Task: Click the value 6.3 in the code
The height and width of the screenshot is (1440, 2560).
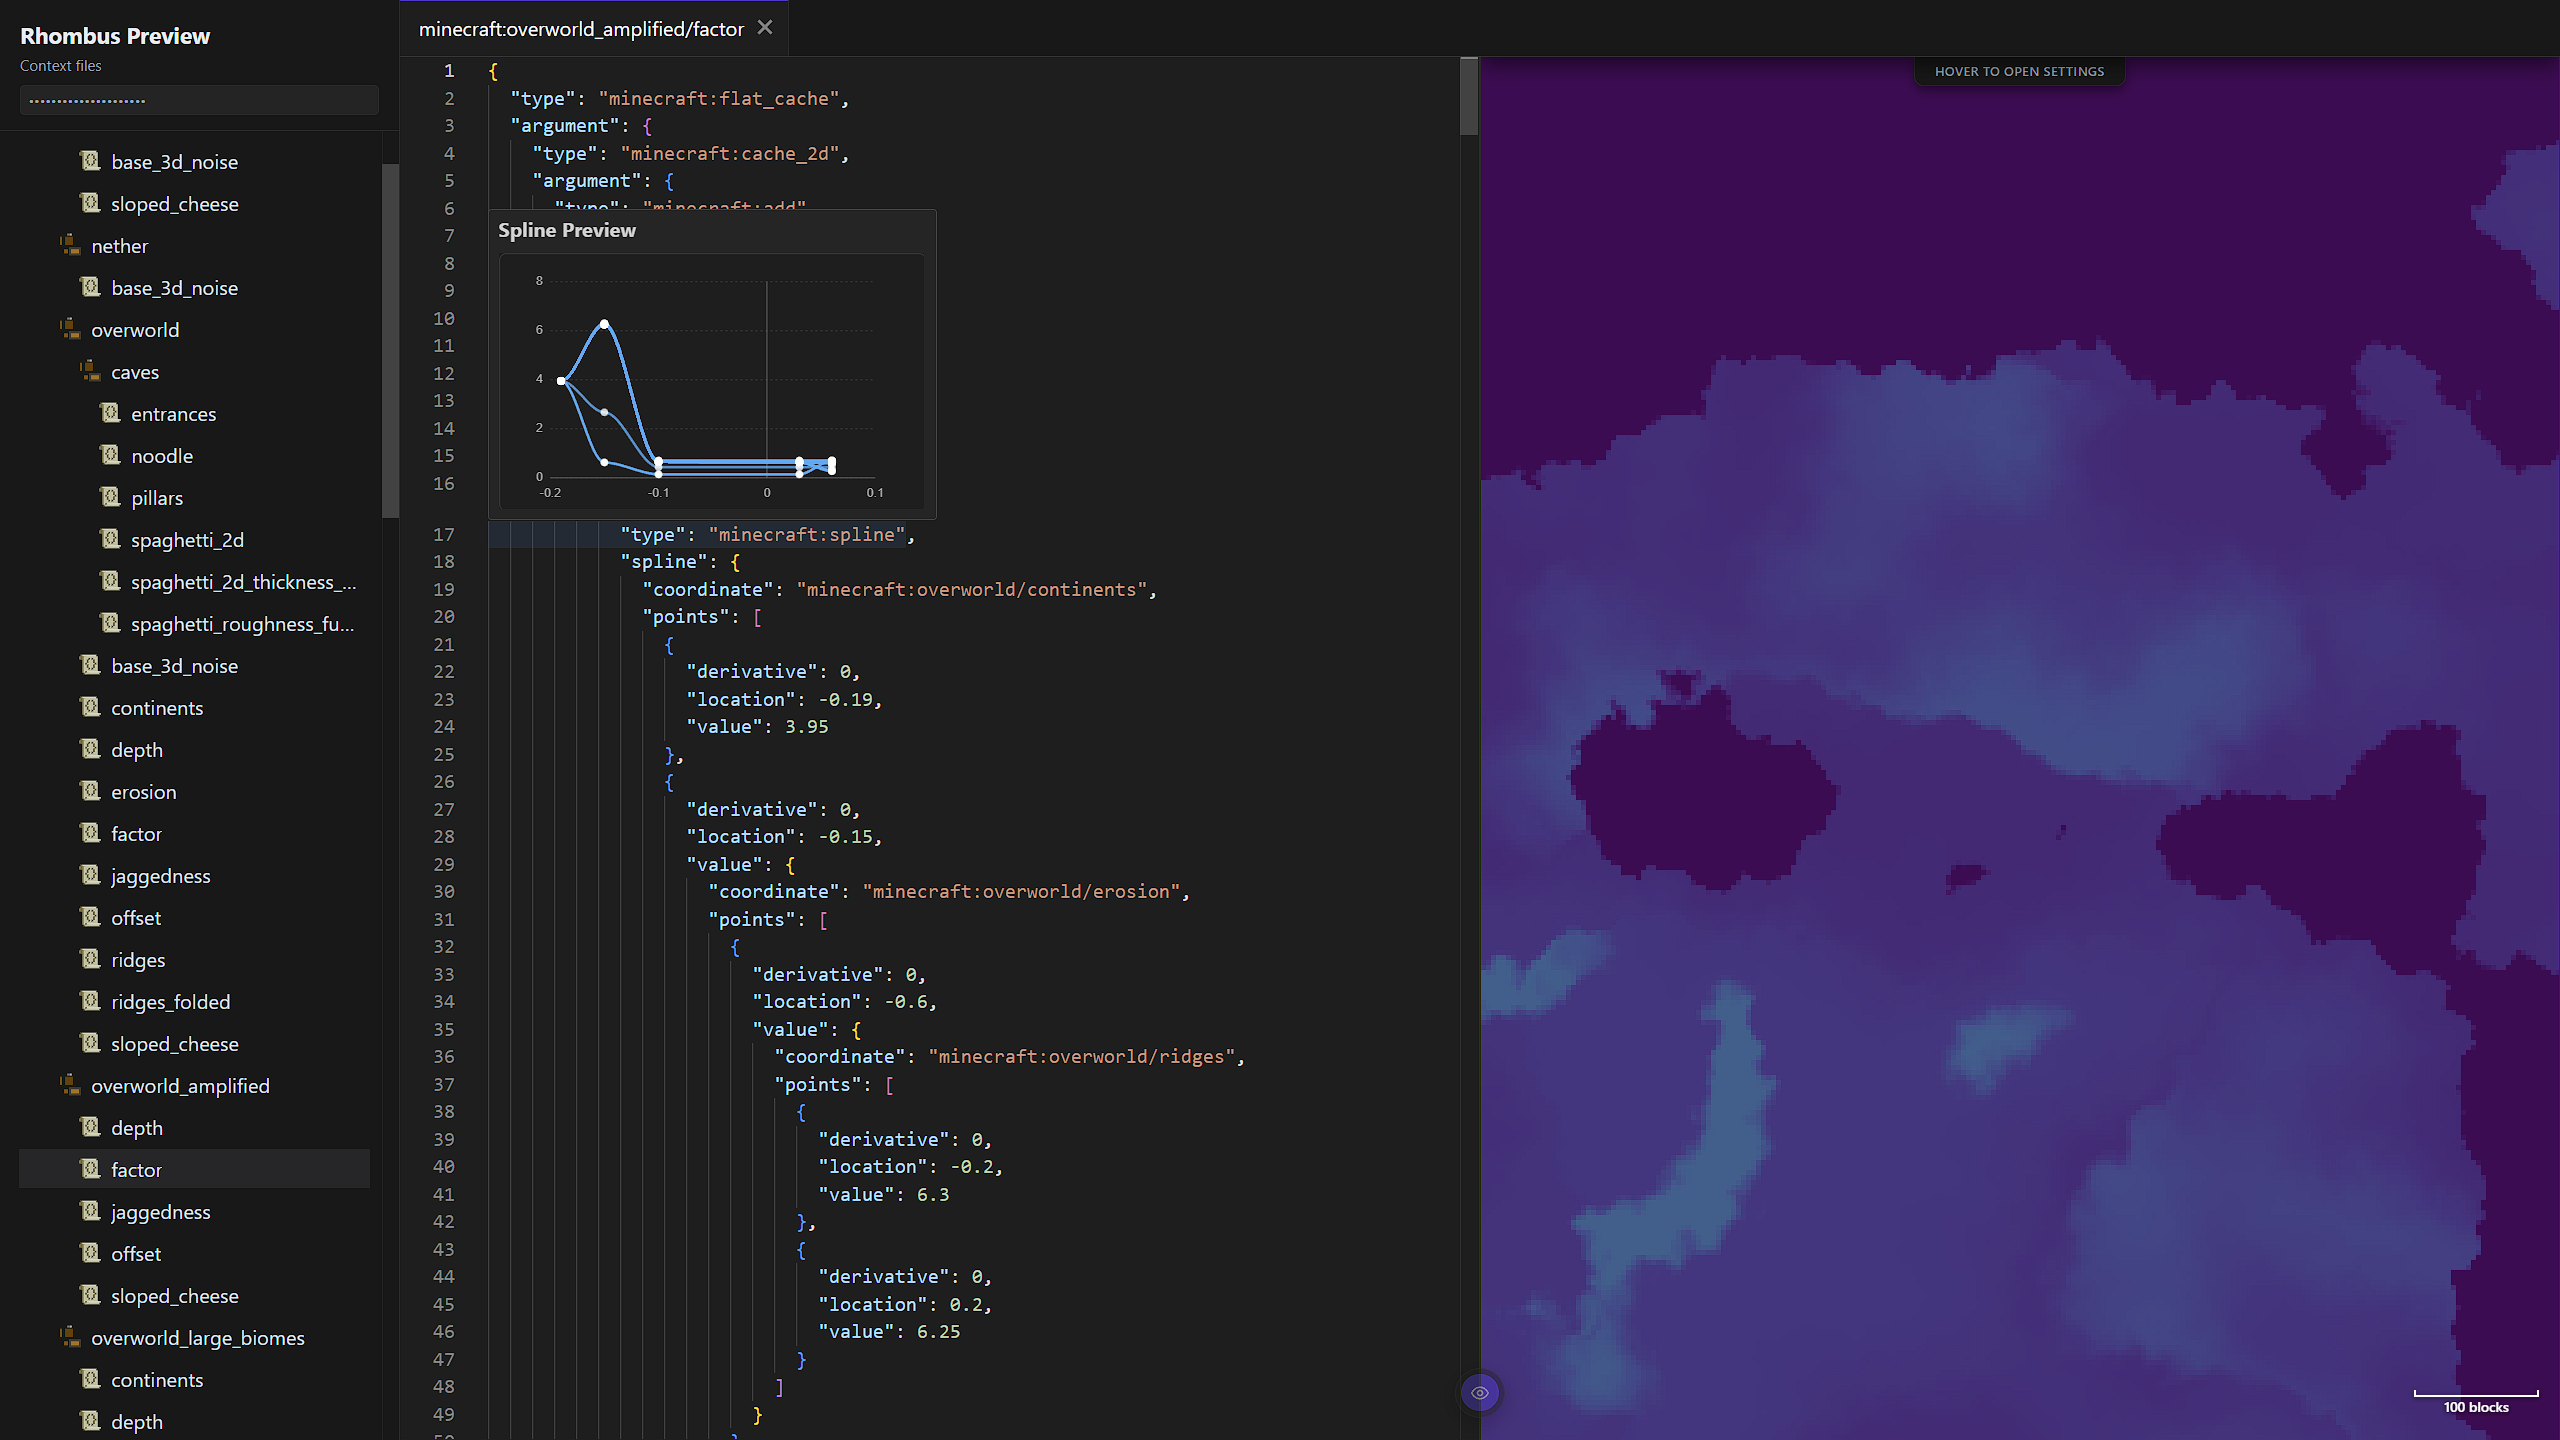Action: click(932, 1194)
